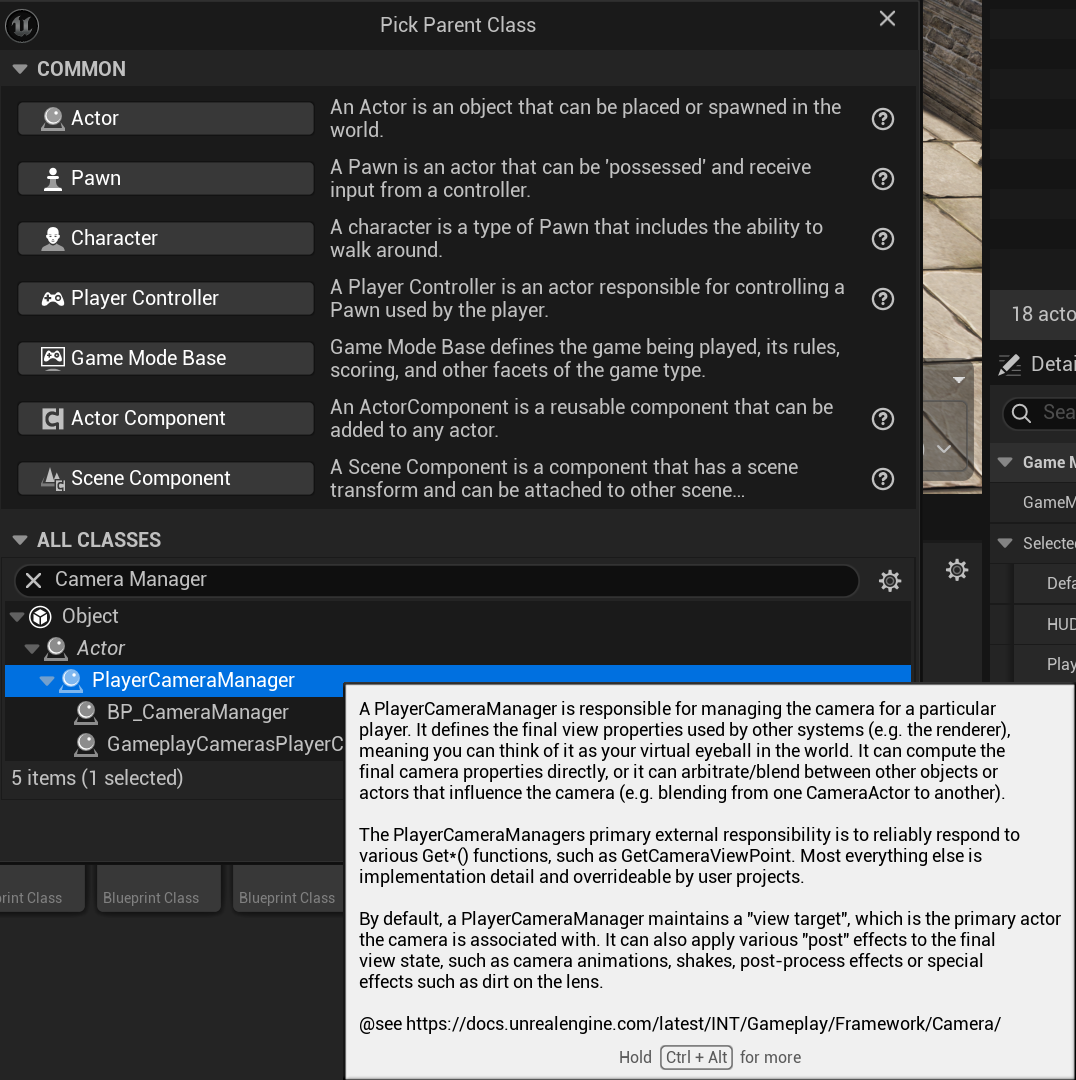Screen dimensions: 1076x1080
Task: Pick Game Mode Base as parent class
Action: pos(165,358)
